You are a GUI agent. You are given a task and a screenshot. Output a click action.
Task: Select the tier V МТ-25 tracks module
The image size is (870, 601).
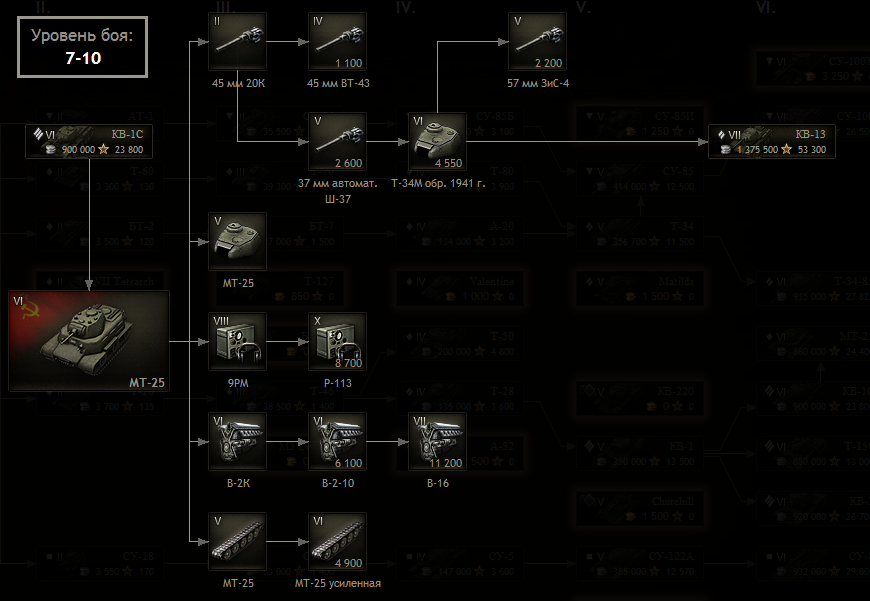pos(237,541)
